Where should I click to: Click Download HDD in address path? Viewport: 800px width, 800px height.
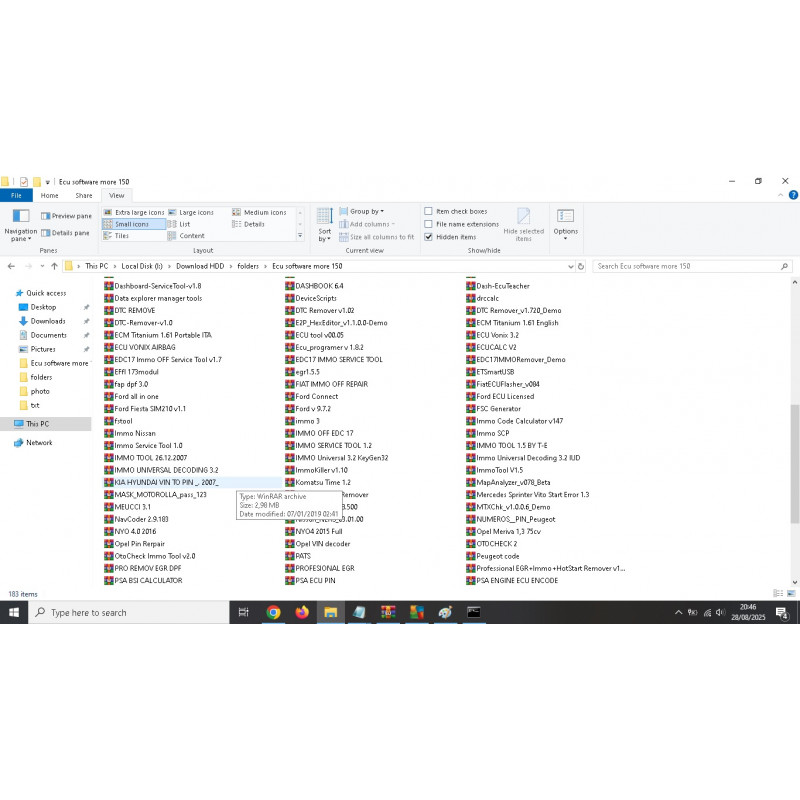click(x=200, y=266)
